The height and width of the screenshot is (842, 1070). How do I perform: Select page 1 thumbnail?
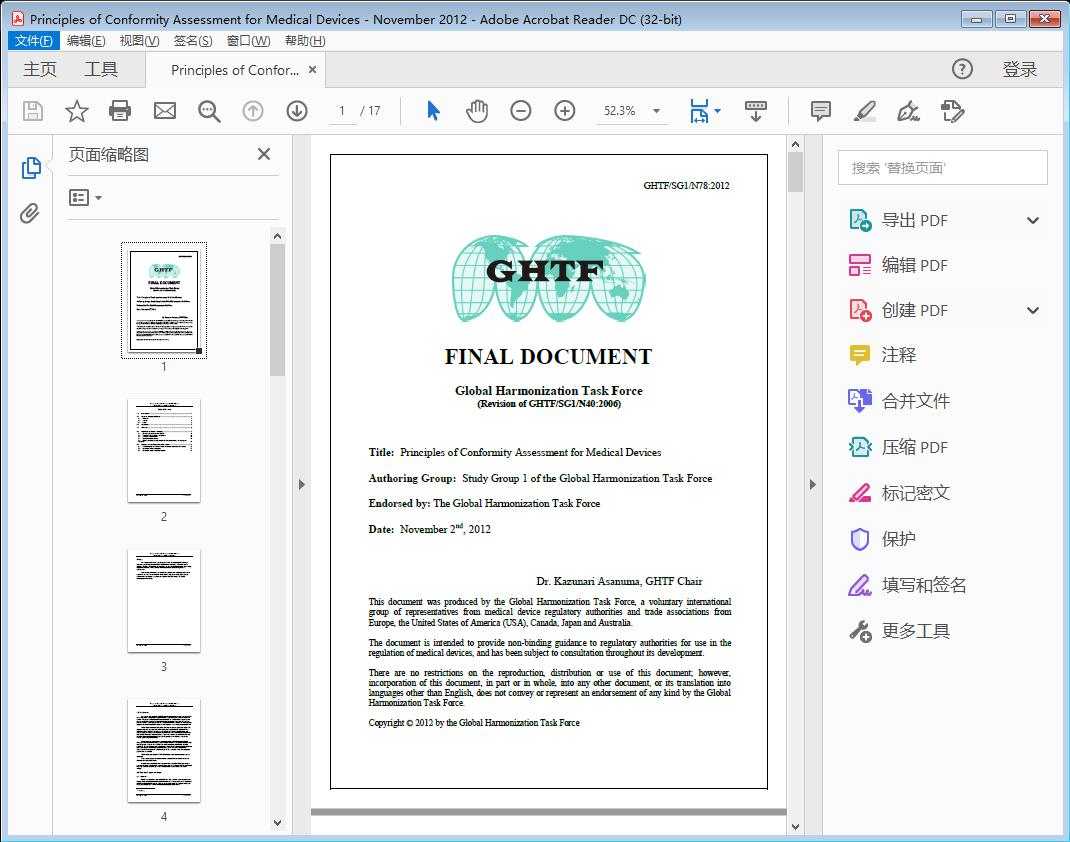pyautogui.click(x=164, y=300)
